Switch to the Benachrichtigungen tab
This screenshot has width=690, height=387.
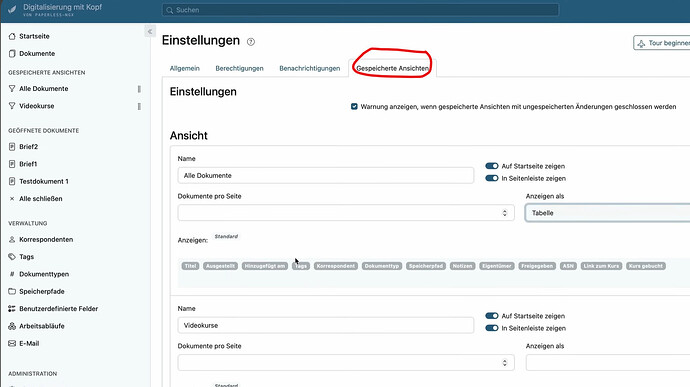tap(310, 68)
